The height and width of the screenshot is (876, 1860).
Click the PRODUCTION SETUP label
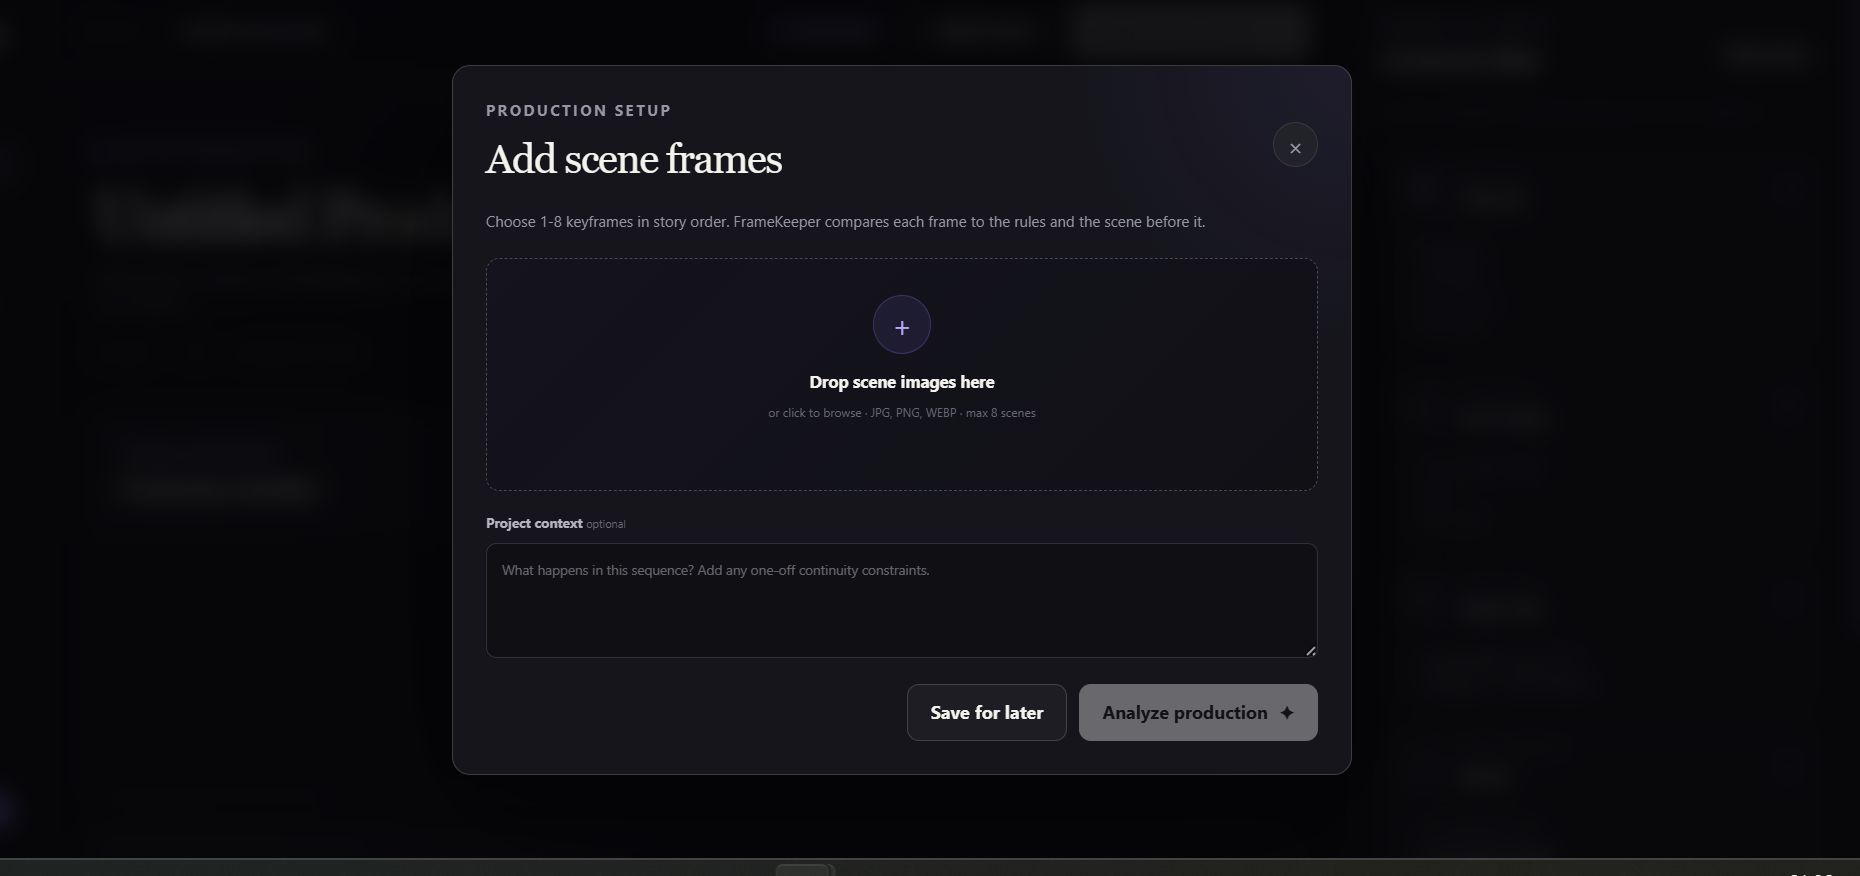click(x=578, y=110)
